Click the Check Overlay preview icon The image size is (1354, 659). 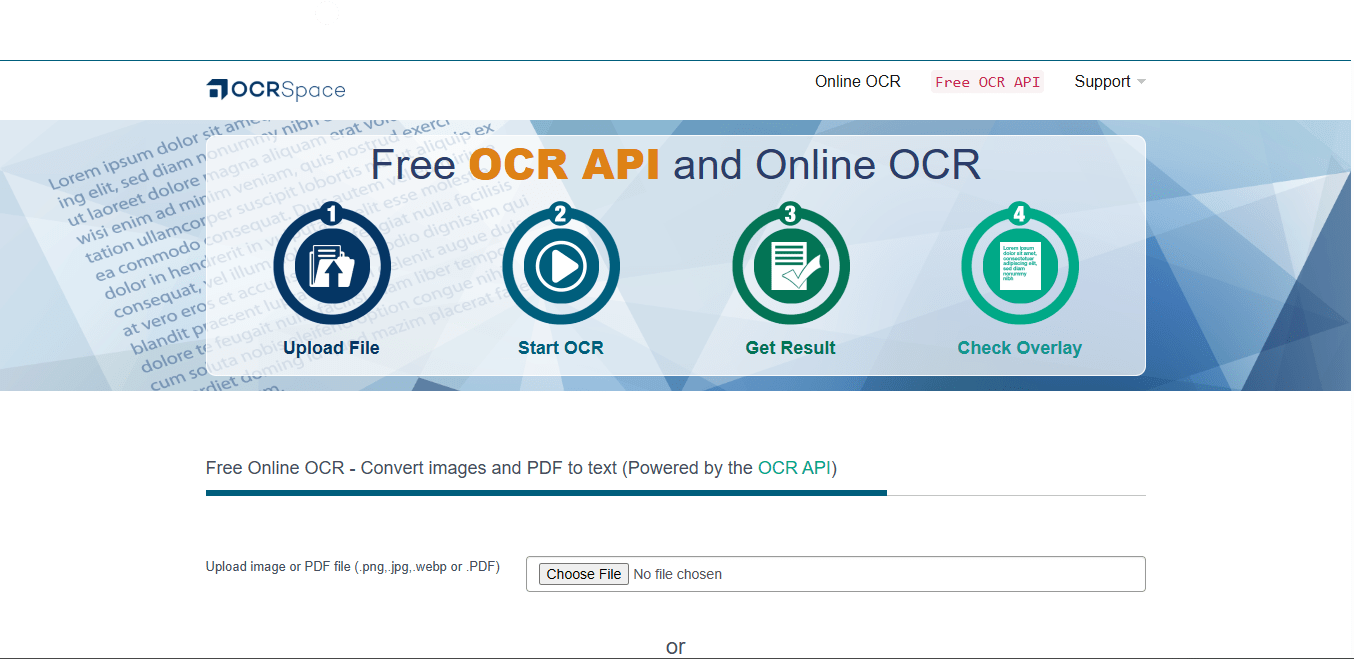[x=1019, y=265]
